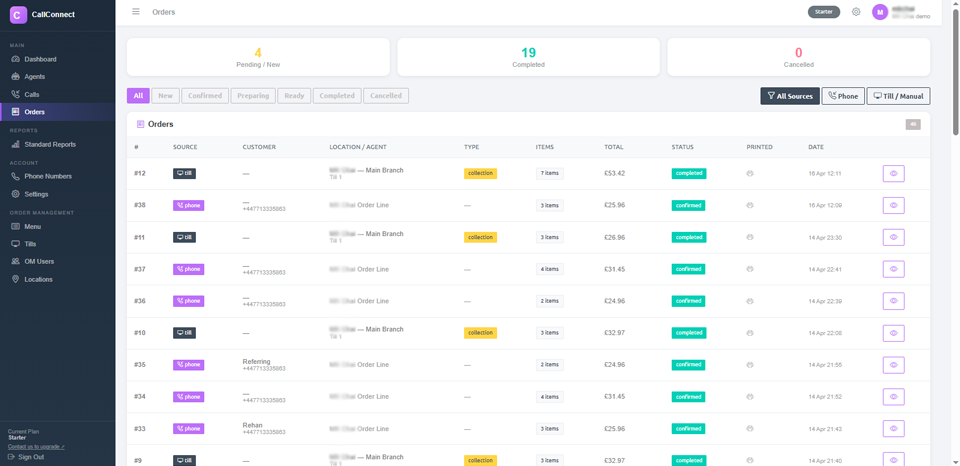Click the confirmed status badge on order #37

688,269
